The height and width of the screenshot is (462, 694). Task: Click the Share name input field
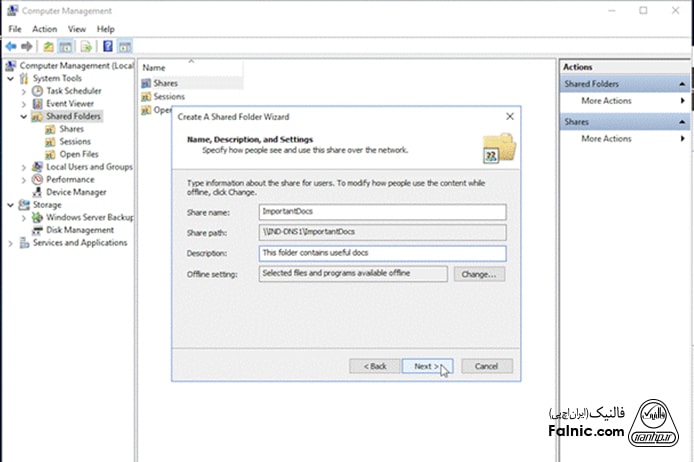pyautogui.click(x=382, y=212)
